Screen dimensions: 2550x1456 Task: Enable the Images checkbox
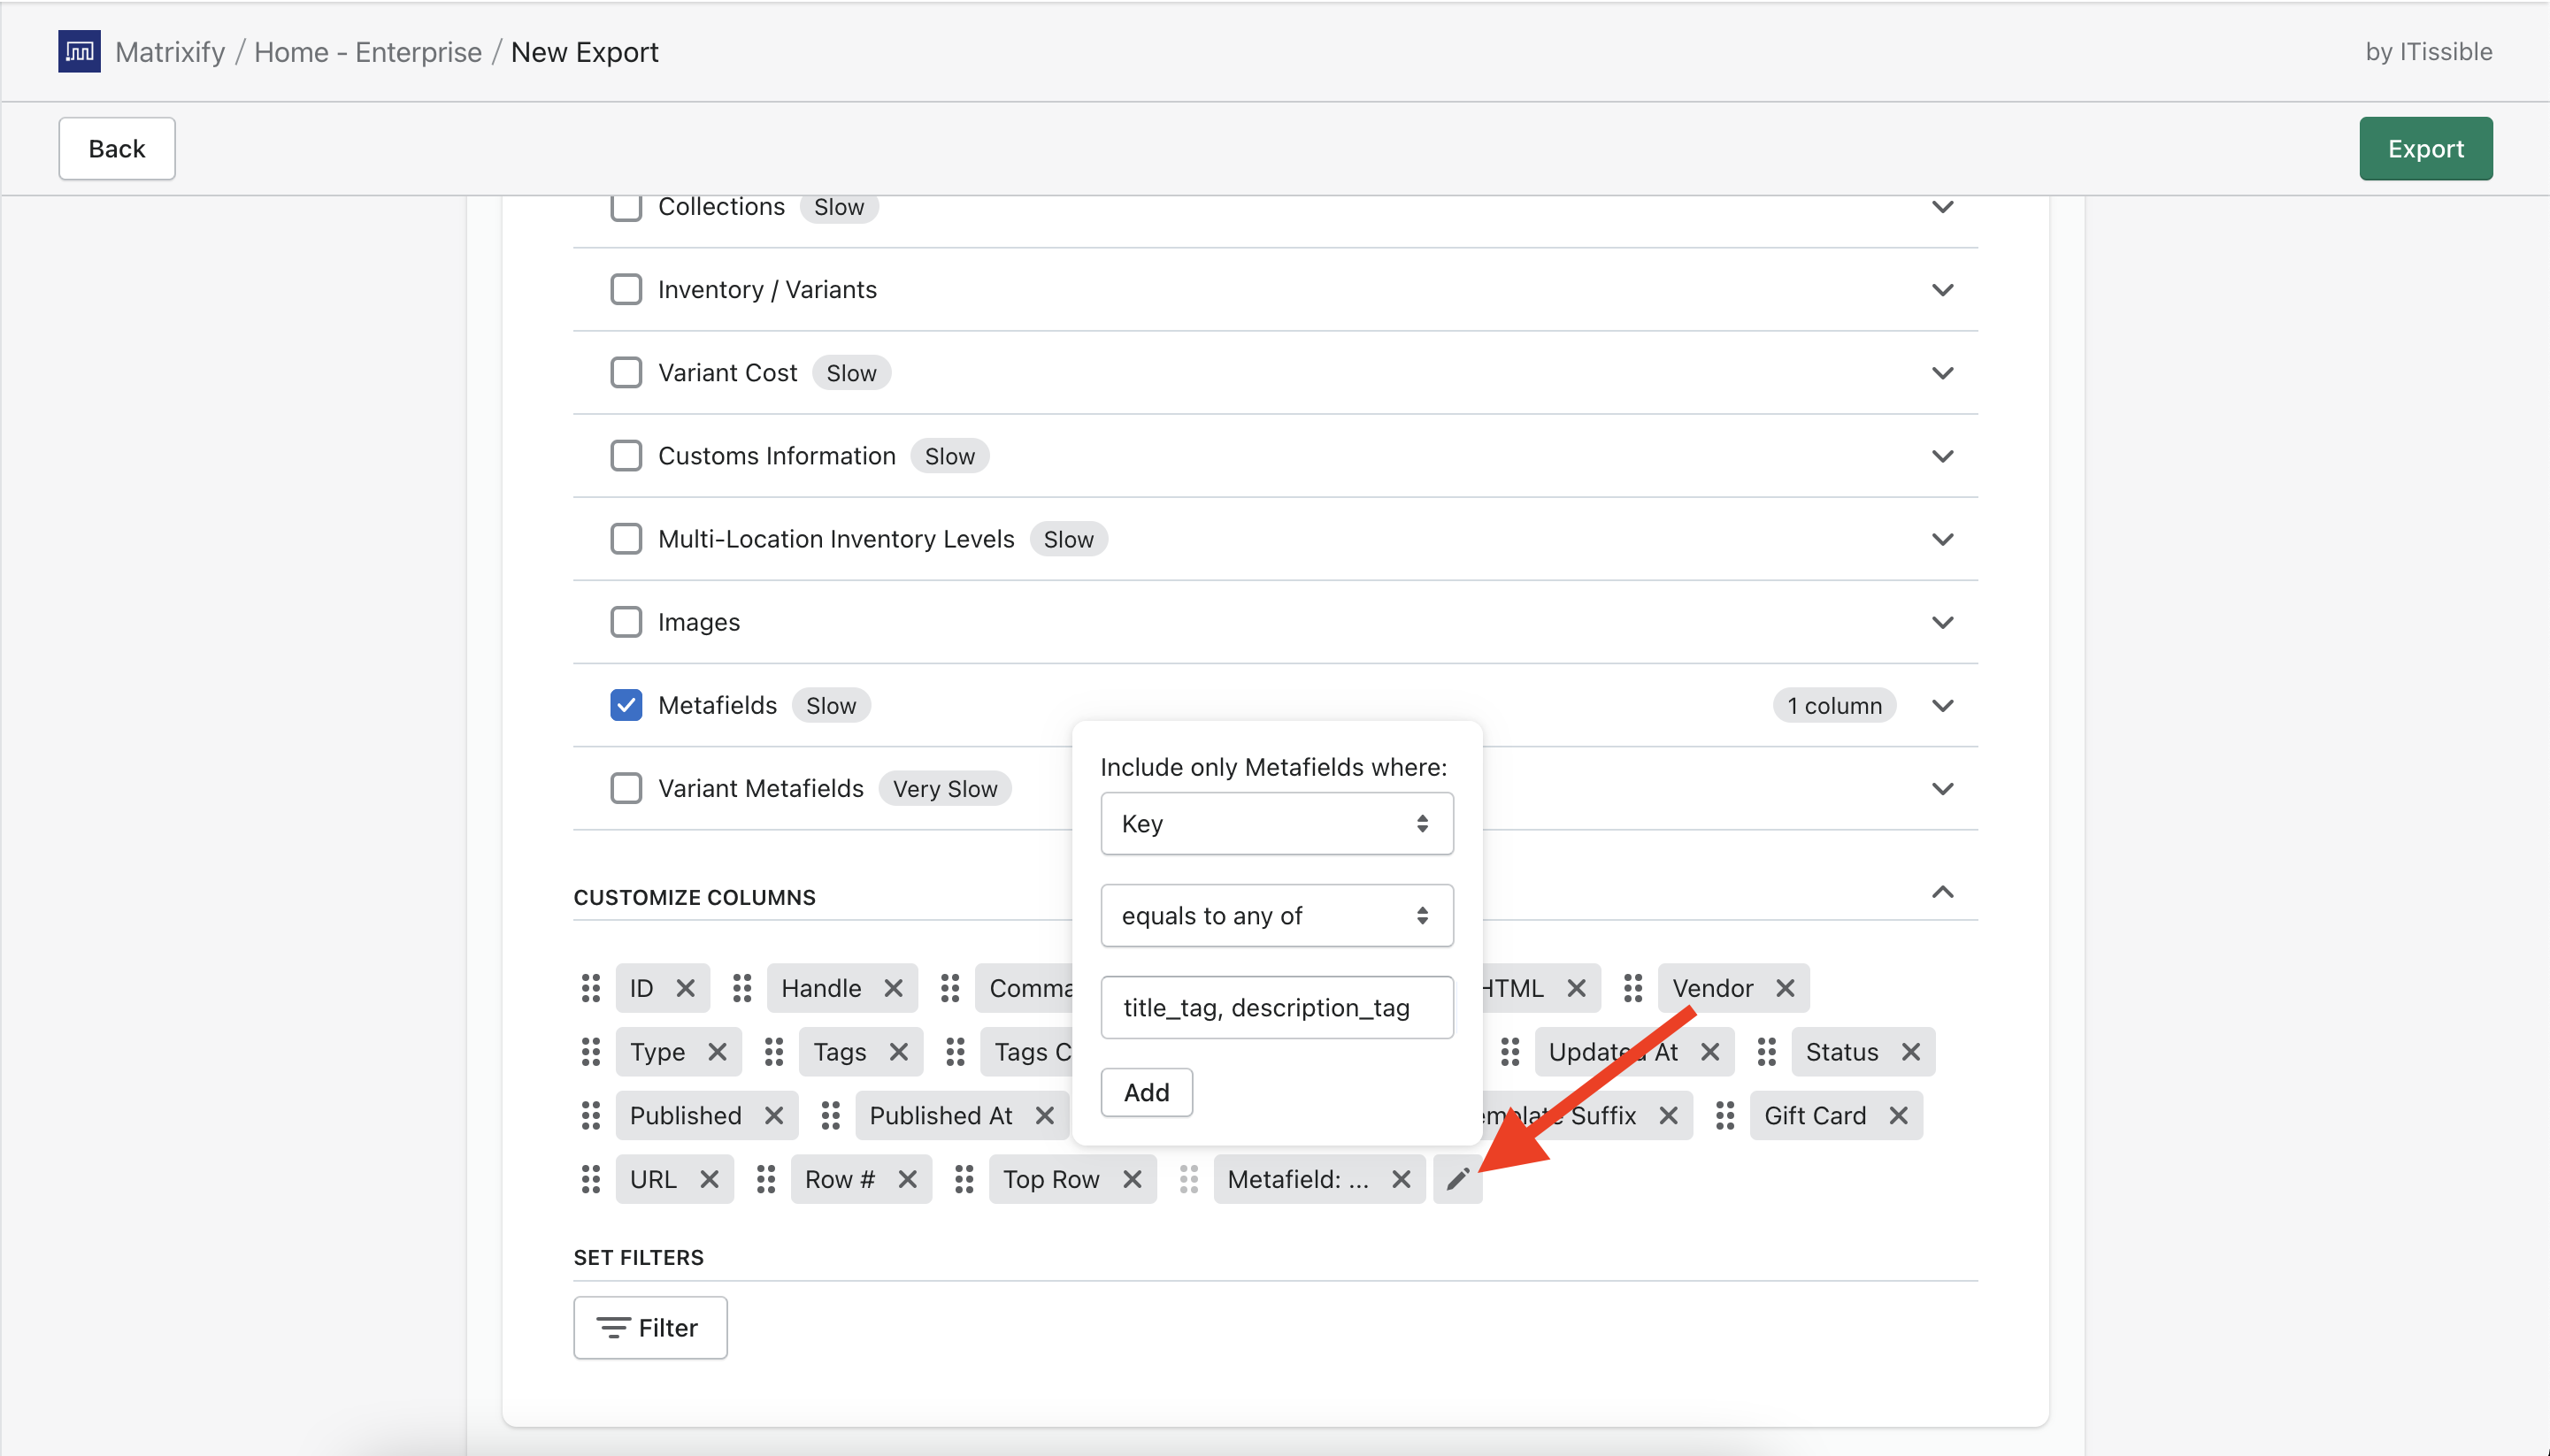pyautogui.click(x=626, y=622)
